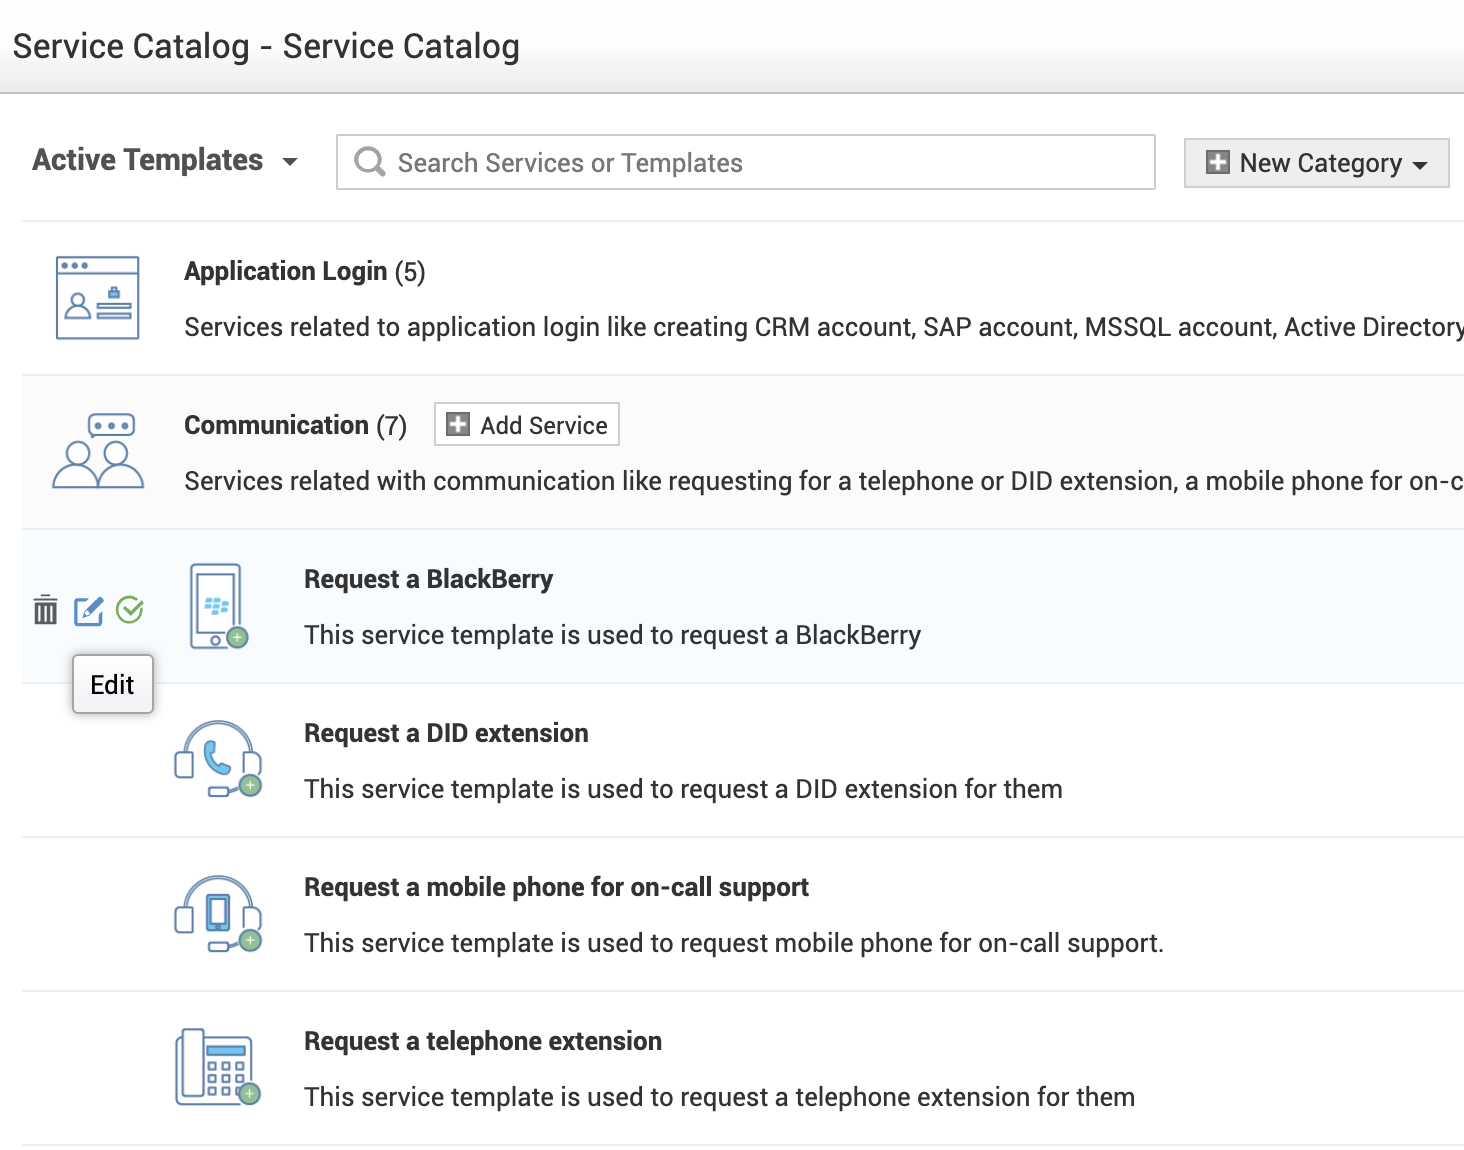Open Request a mobile phone for on-call support
This screenshot has height=1150, width=1464.
556,887
